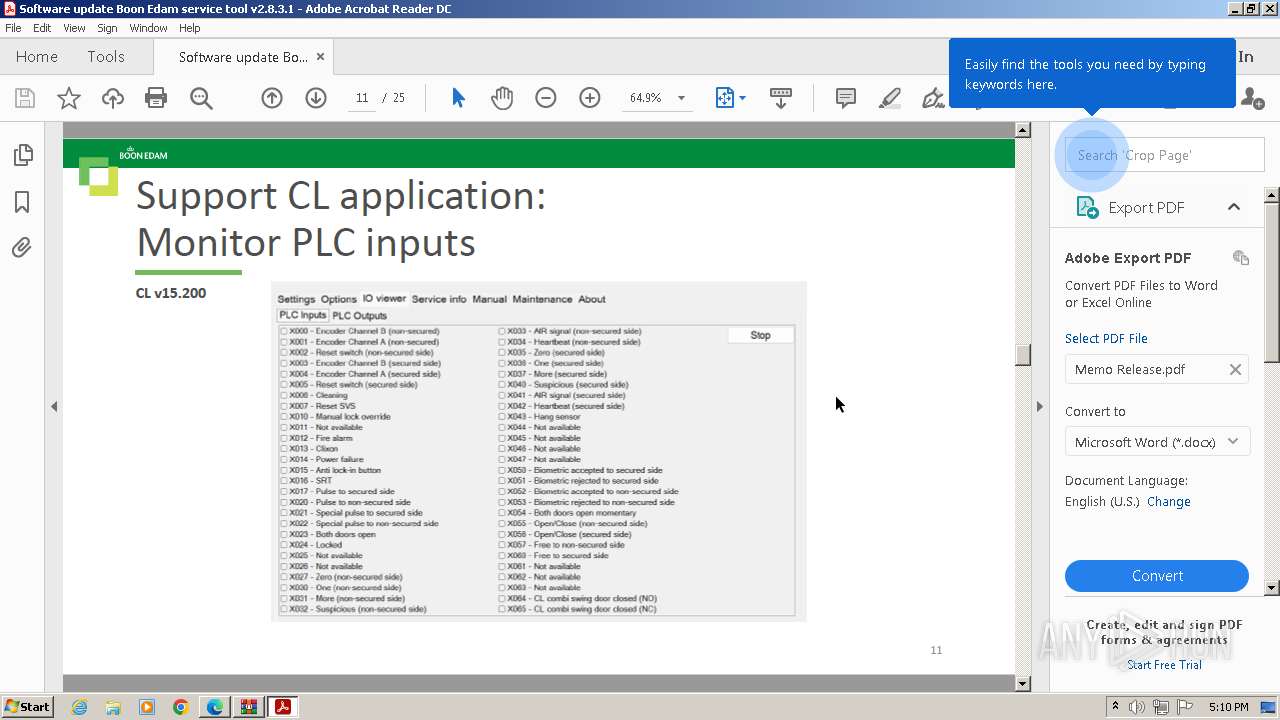Open the Window menu
This screenshot has height=720, width=1280.
[x=148, y=28]
